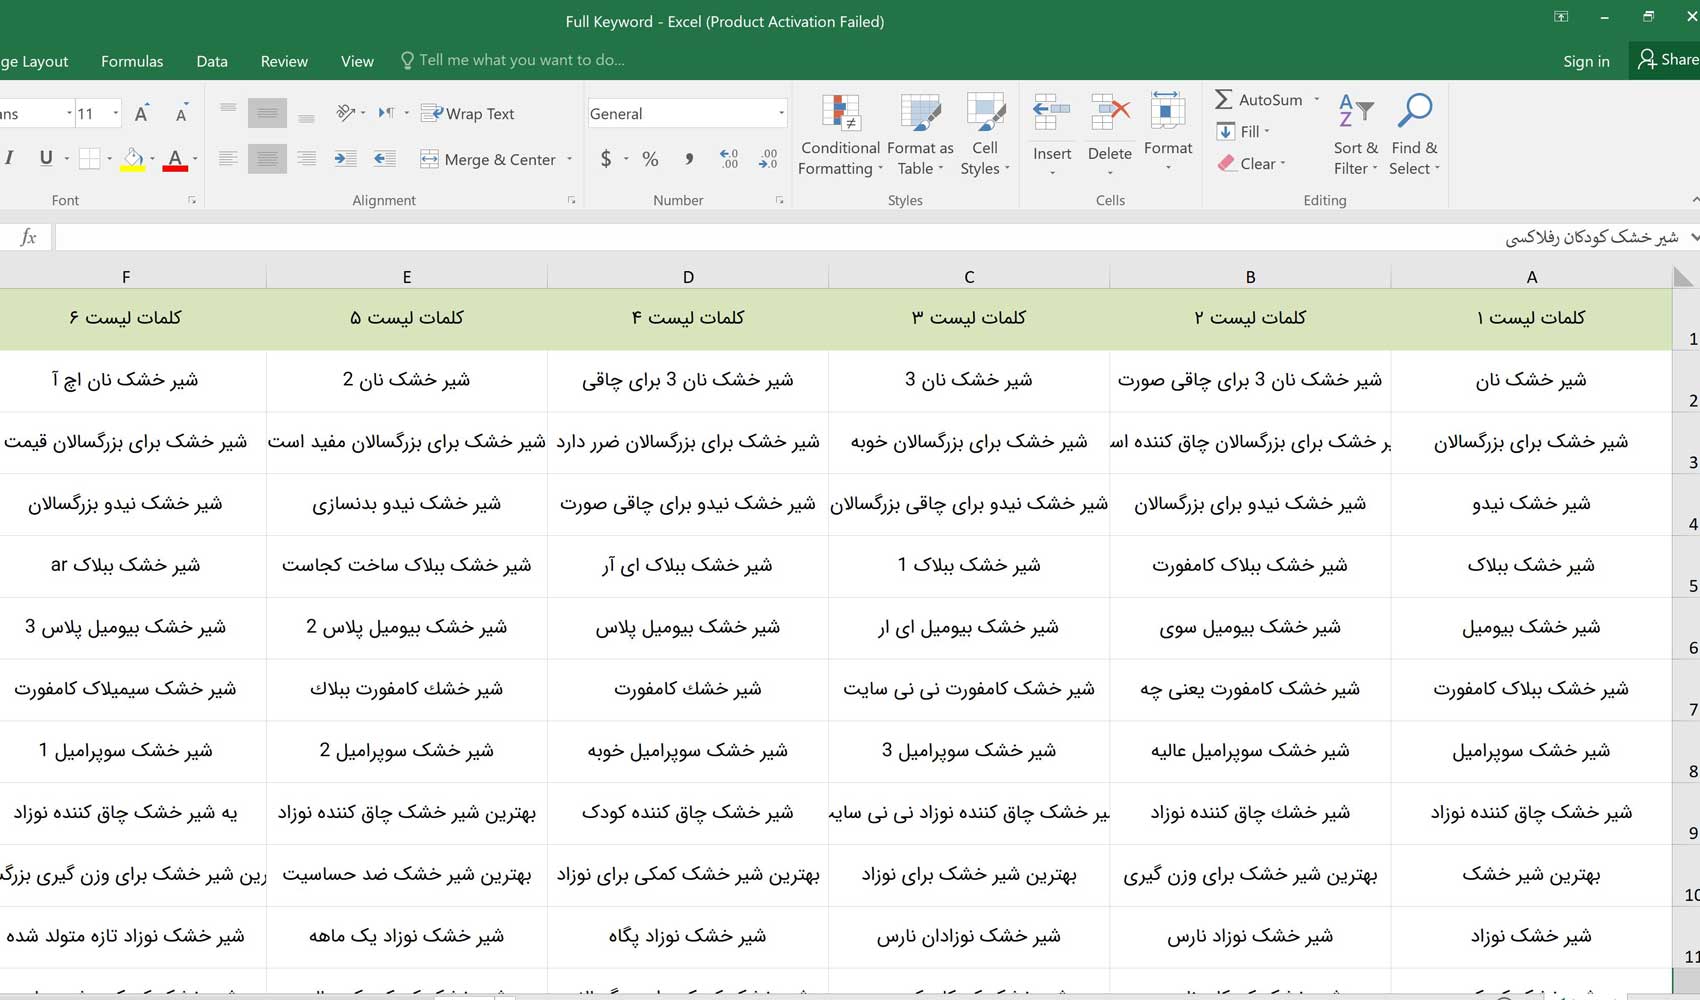Expand the formula bar chevron

click(x=1694, y=237)
